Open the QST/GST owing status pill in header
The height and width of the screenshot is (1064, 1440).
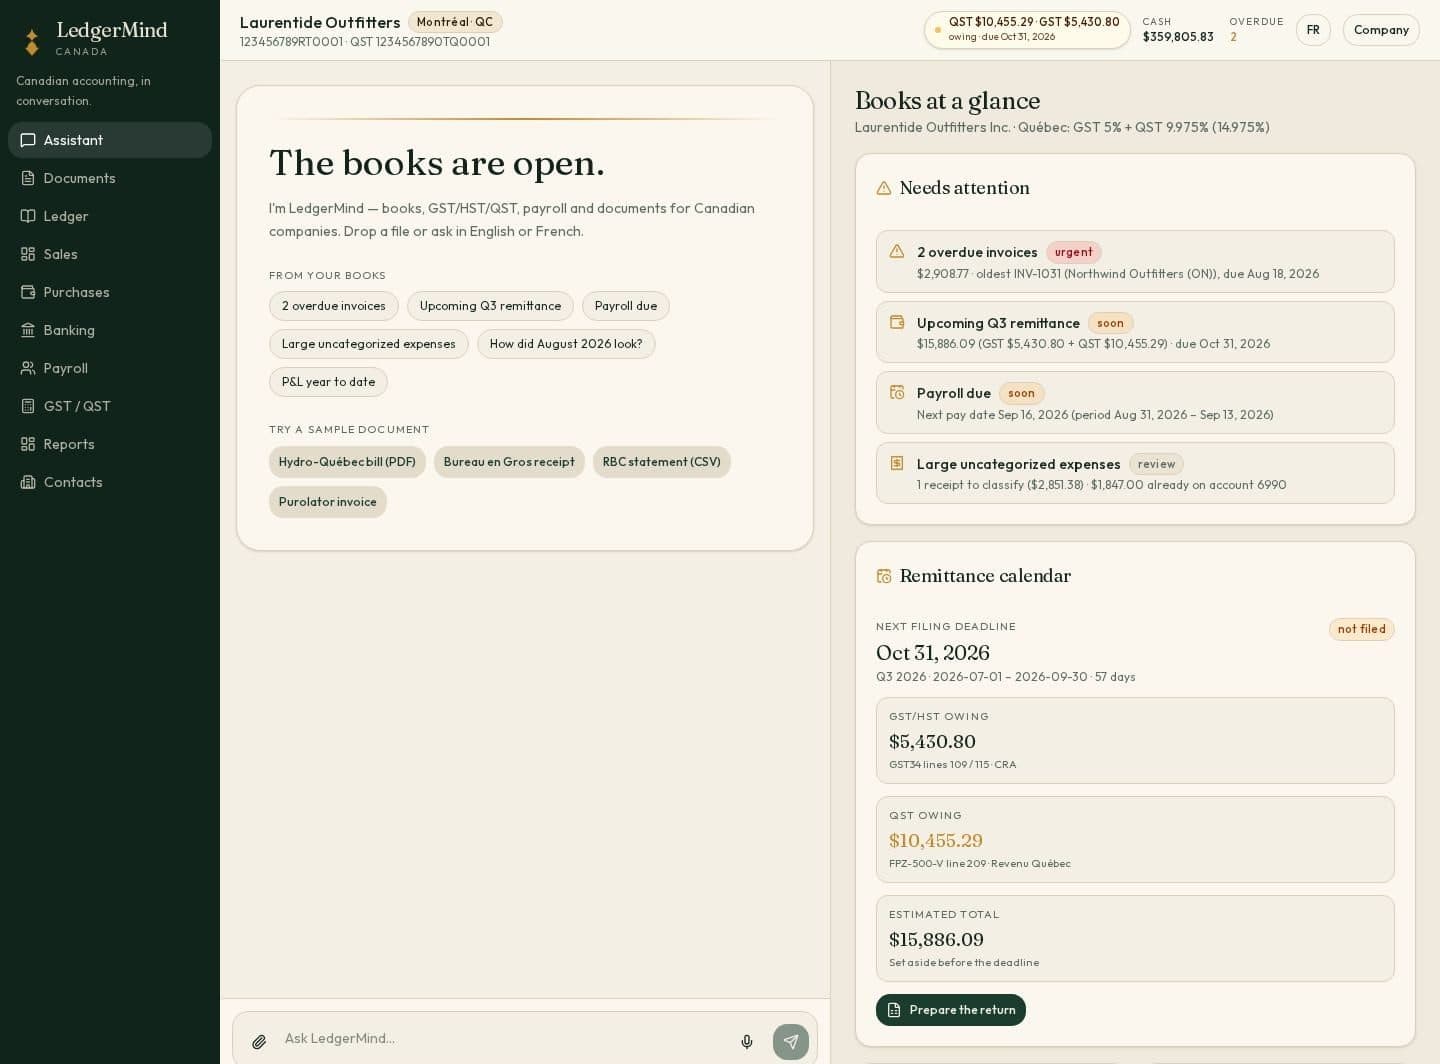(1027, 30)
